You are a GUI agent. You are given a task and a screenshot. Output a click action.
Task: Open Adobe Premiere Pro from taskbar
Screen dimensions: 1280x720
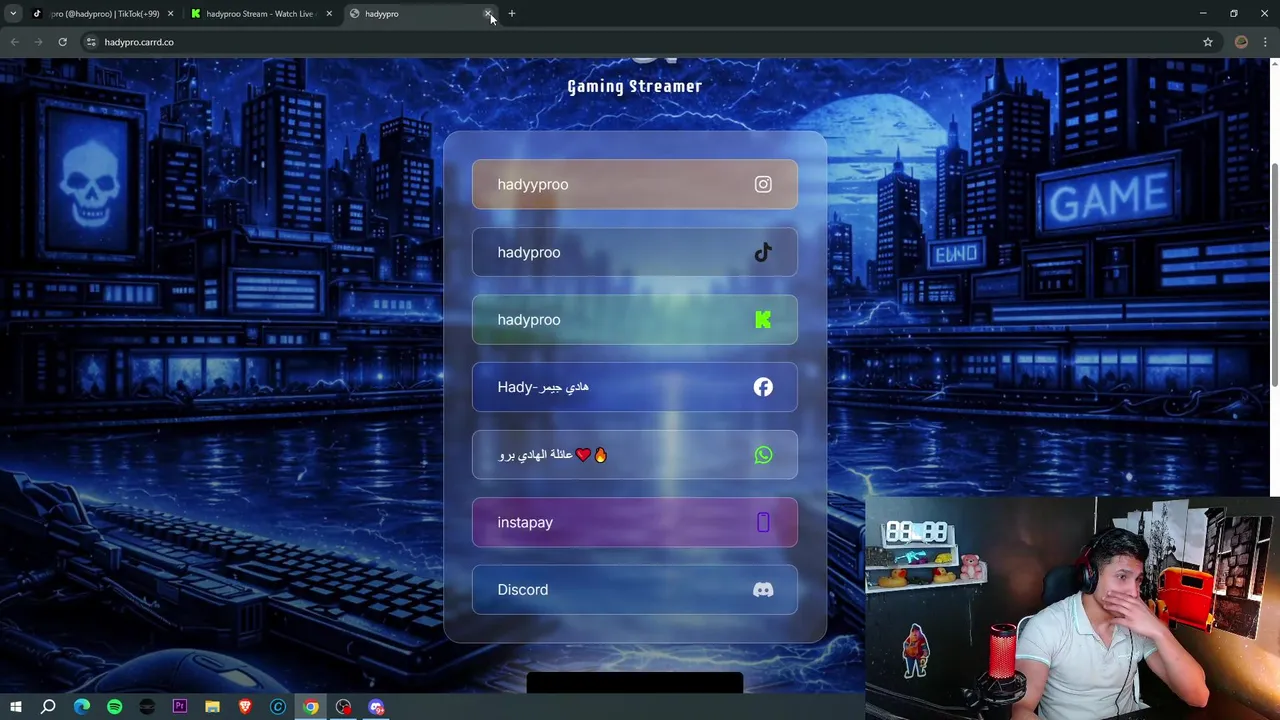tap(180, 707)
